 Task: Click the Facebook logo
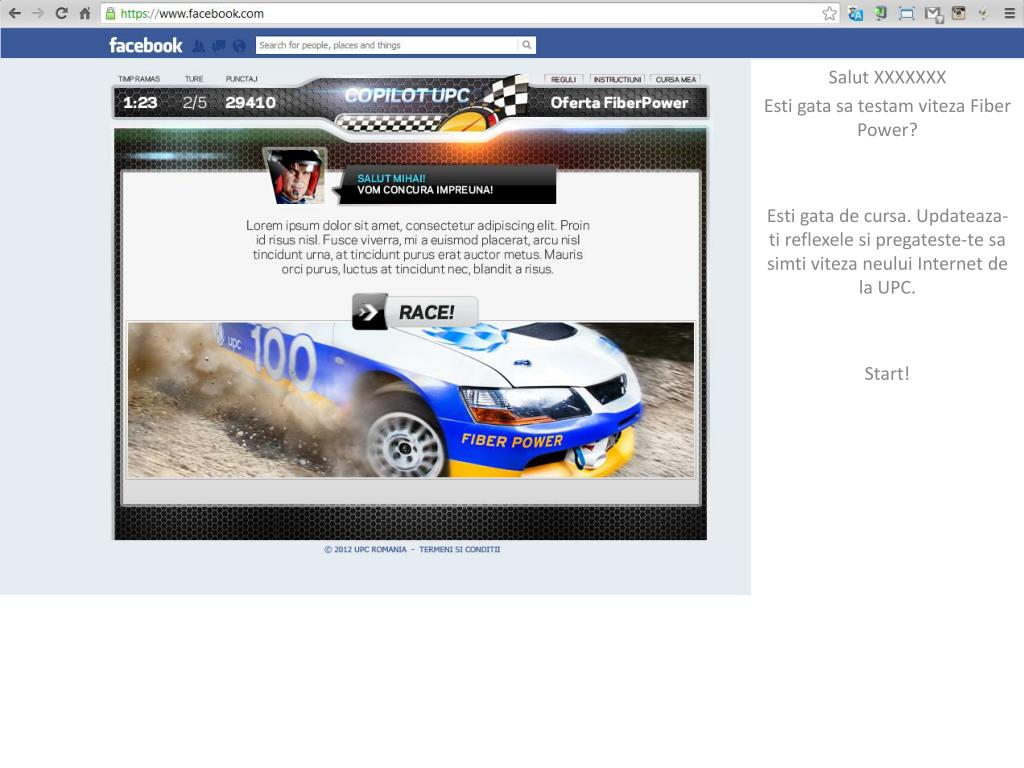pyautogui.click(x=145, y=45)
